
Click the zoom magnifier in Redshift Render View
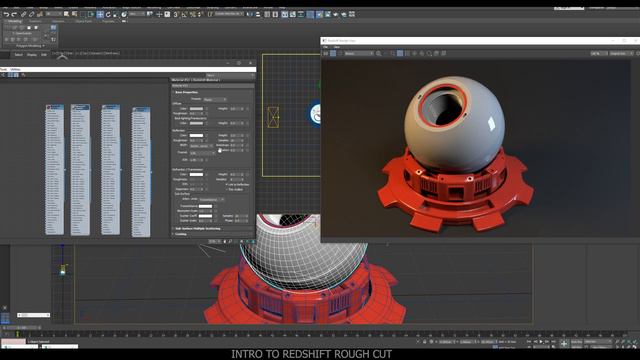379,53
